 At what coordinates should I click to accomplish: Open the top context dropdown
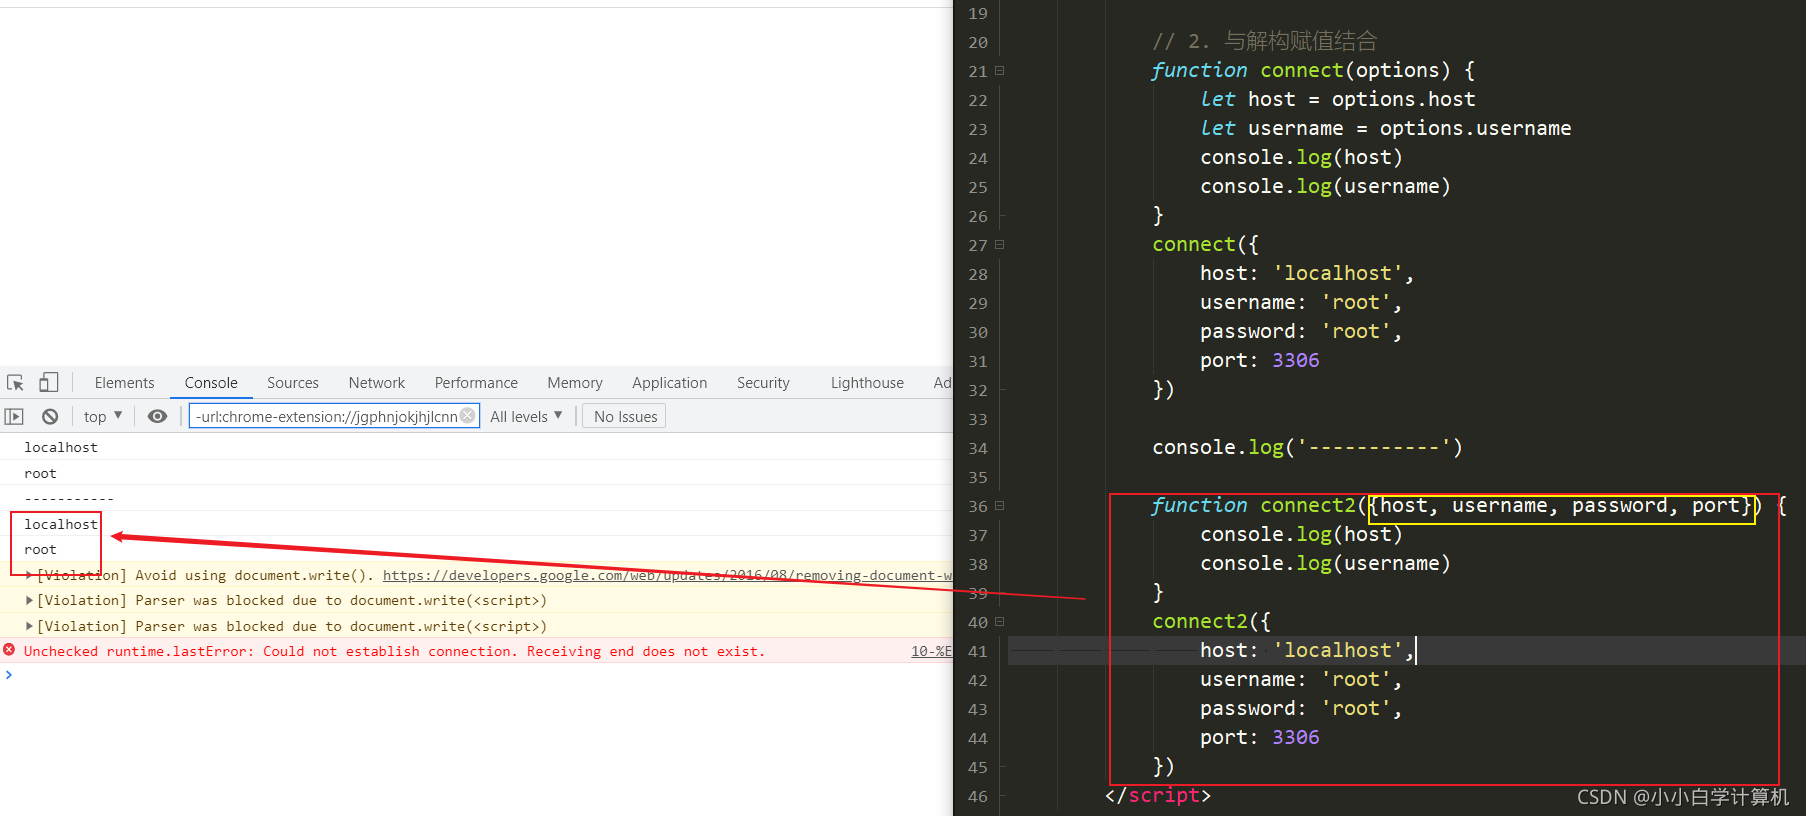[x=103, y=416]
